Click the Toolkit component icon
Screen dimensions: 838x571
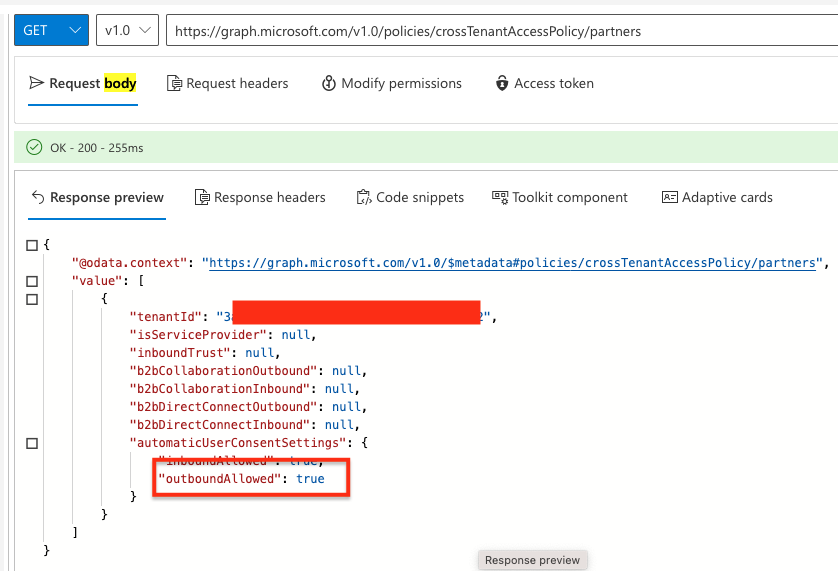coord(500,197)
